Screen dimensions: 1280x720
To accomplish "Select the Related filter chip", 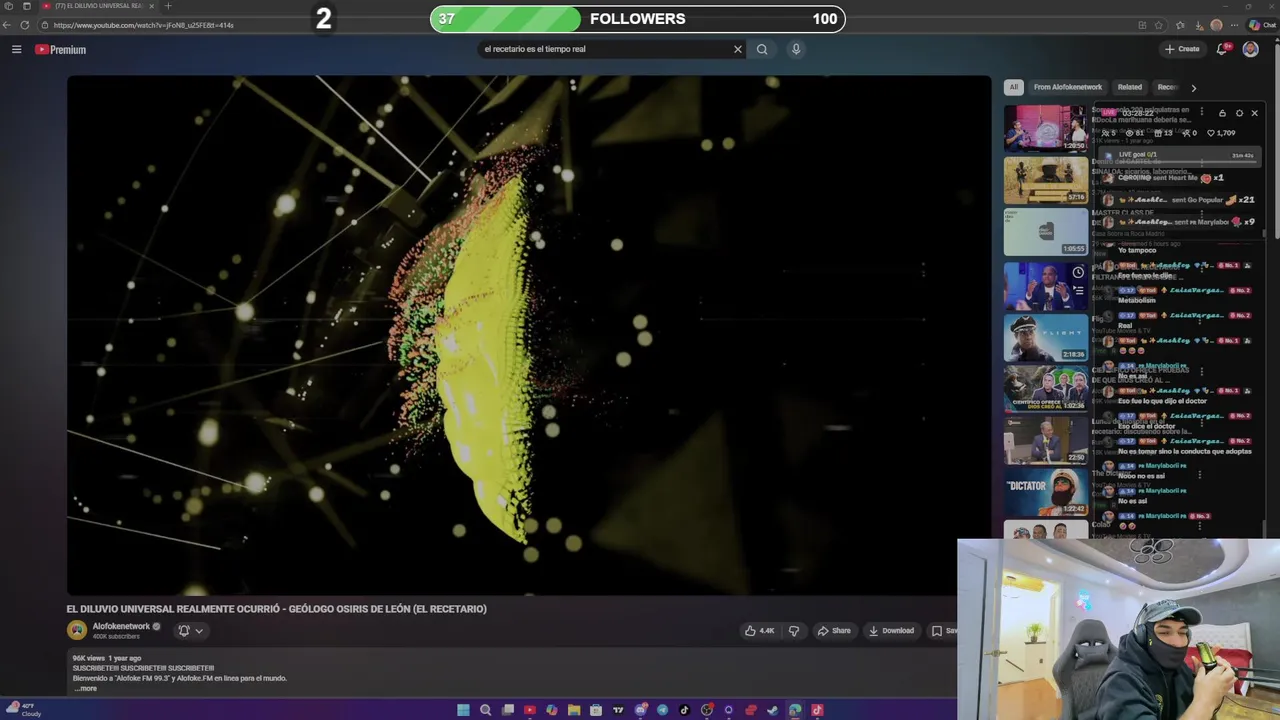I will [x=1130, y=87].
